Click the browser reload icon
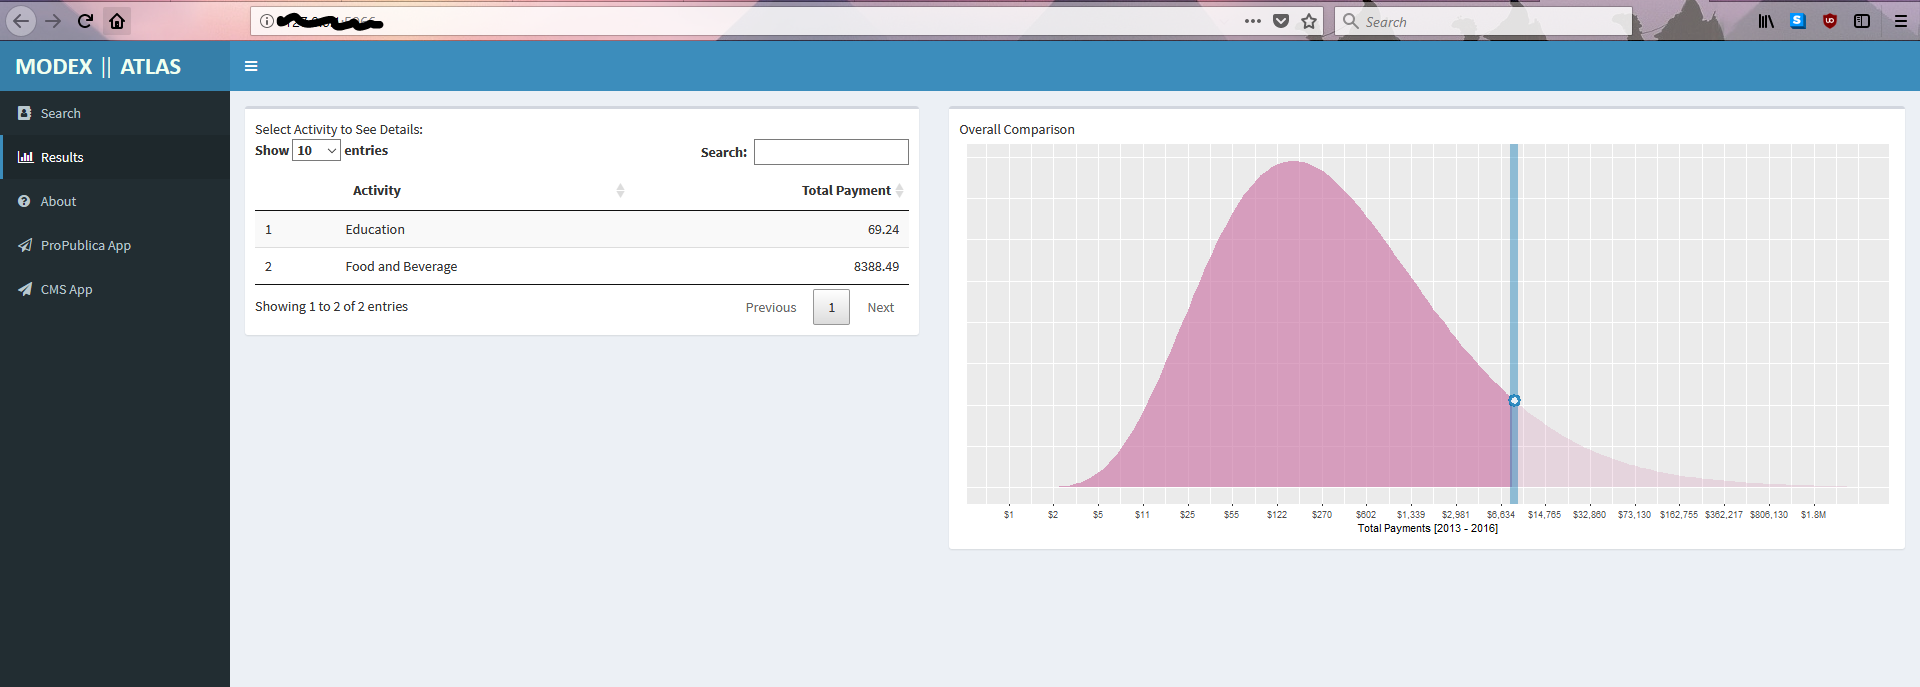Image resolution: width=1920 pixels, height=687 pixels. (85, 21)
